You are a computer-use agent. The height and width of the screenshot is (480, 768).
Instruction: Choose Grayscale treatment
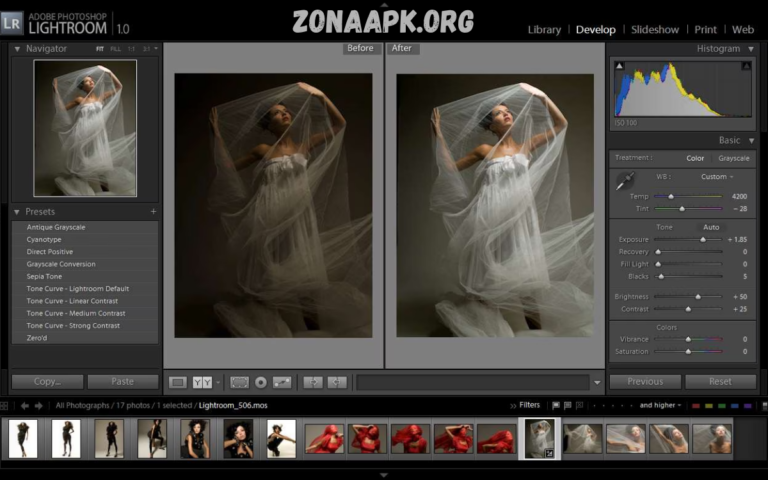[x=734, y=158]
